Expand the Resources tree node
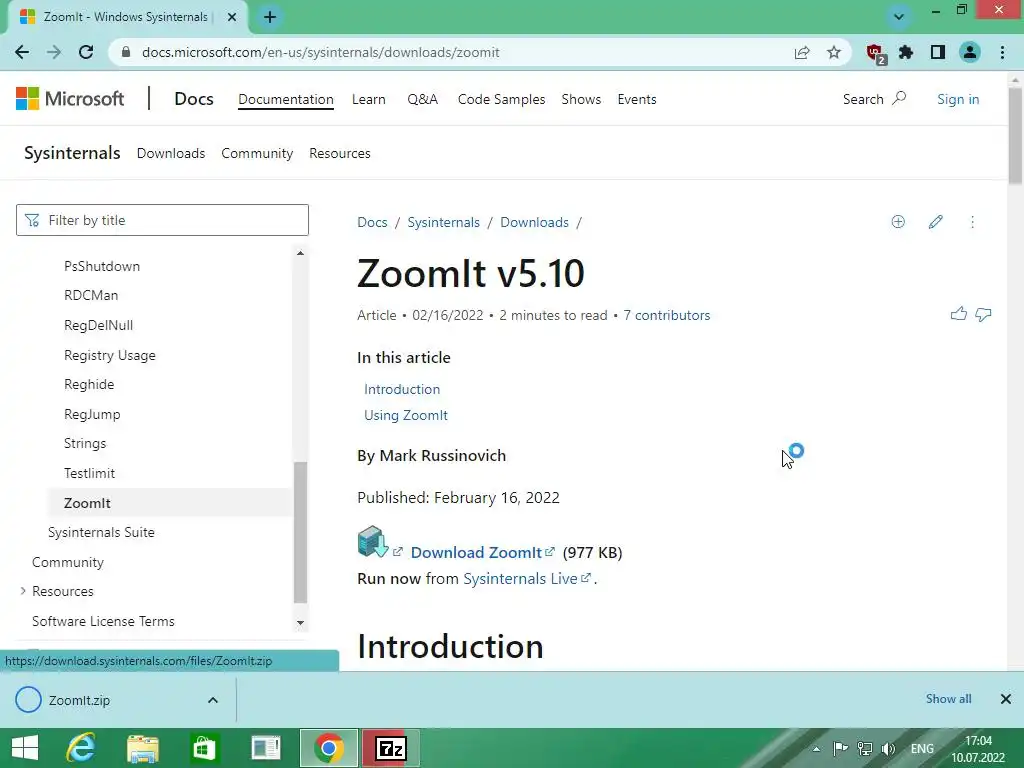The height and width of the screenshot is (768, 1024). (x=23, y=591)
